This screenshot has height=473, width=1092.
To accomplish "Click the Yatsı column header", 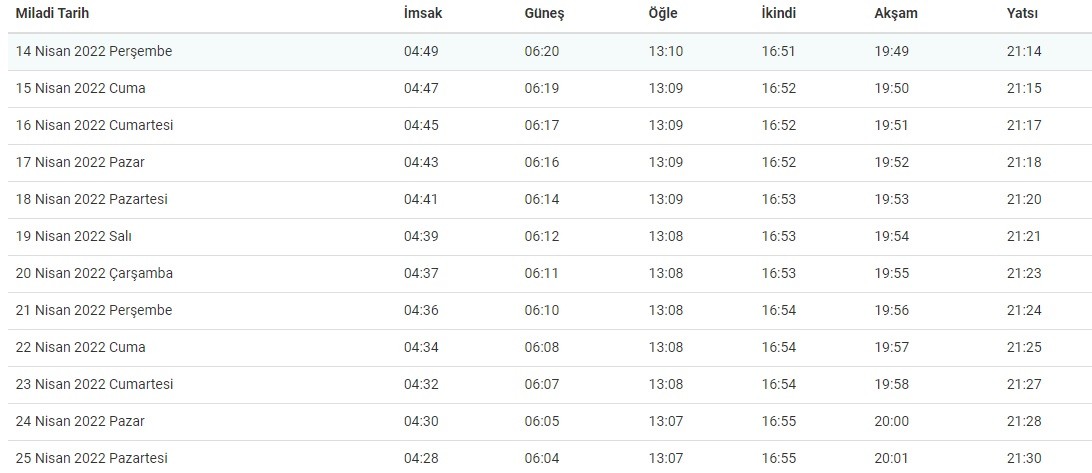I will point(1022,14).
